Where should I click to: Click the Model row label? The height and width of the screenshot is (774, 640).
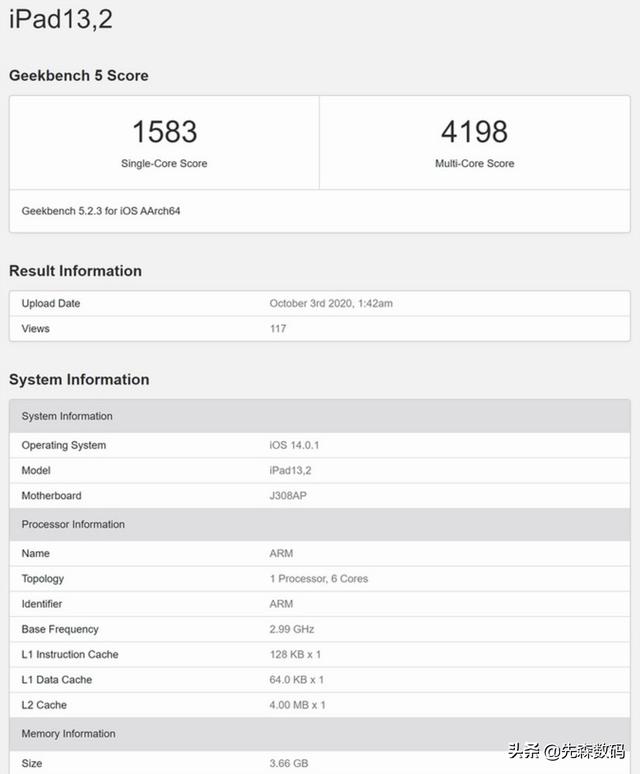36,470
